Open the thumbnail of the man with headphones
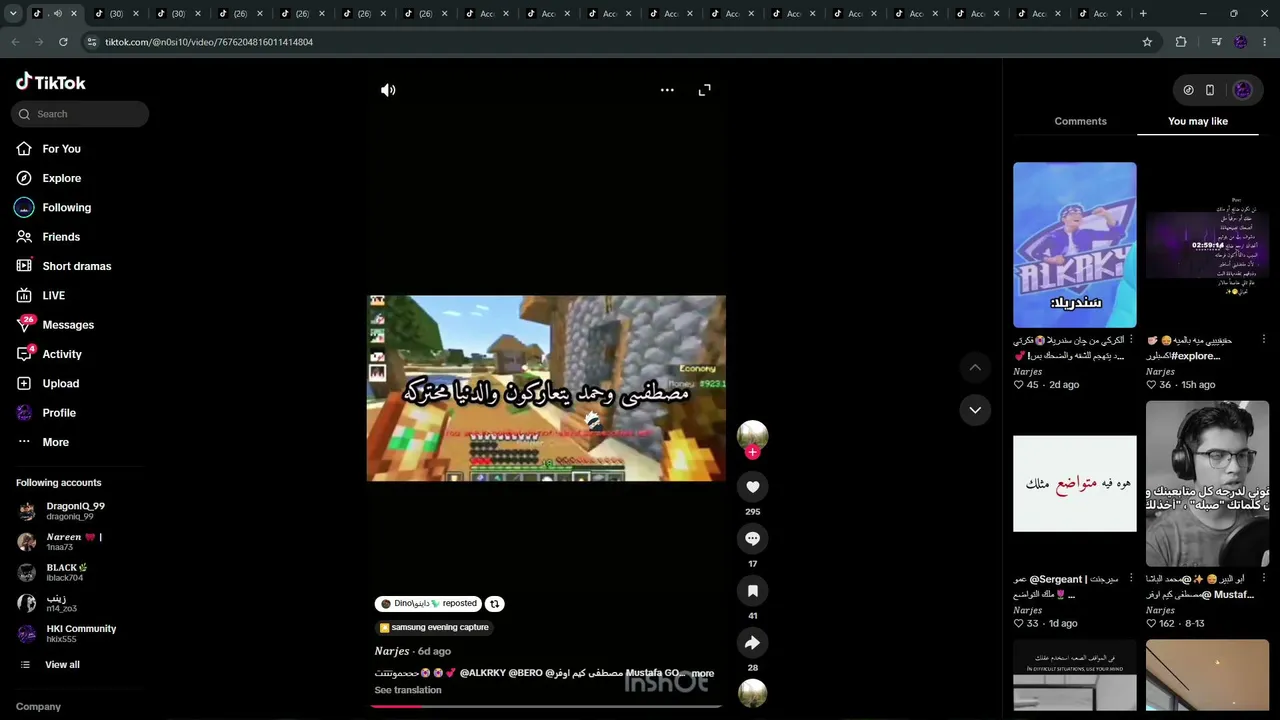Screen dimensions: 1280x720 (1207, 484)
